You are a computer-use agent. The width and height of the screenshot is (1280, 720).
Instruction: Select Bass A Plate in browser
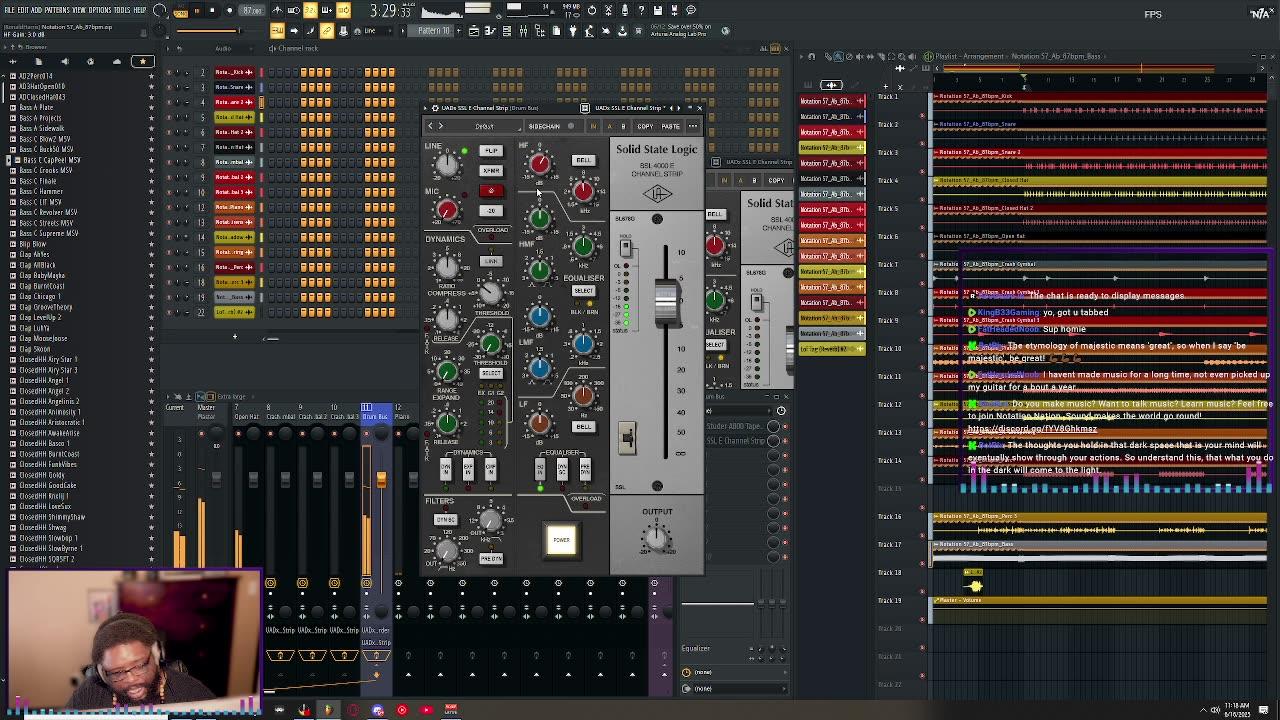point(36,107)
